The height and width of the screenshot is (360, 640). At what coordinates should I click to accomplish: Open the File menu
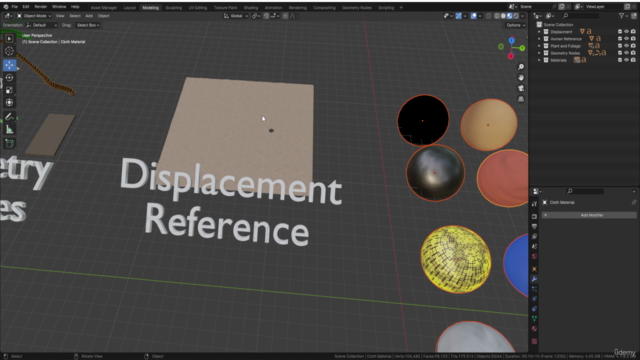[x=15, y=7]
